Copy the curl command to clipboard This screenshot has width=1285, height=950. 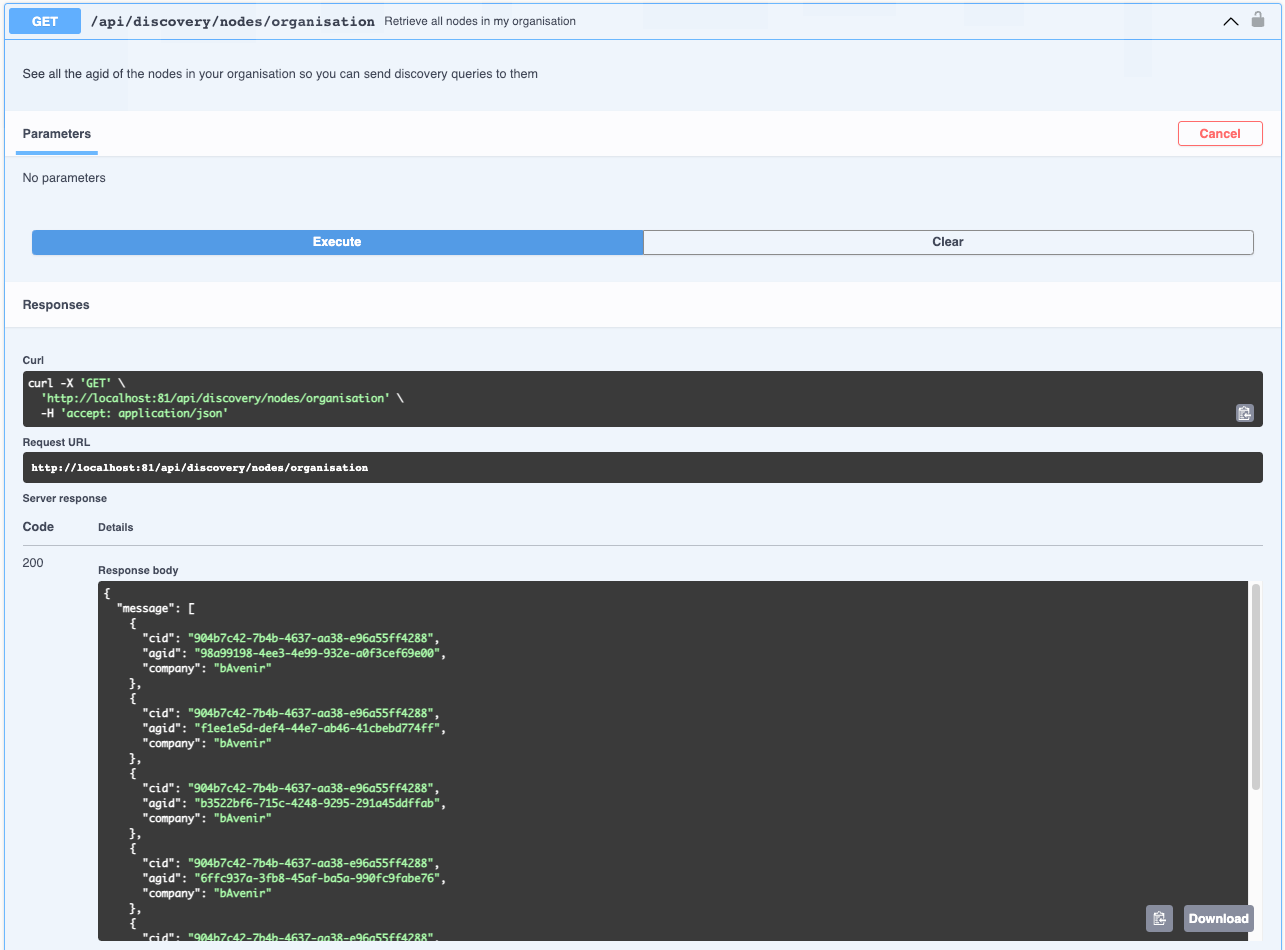point(1244,413)
